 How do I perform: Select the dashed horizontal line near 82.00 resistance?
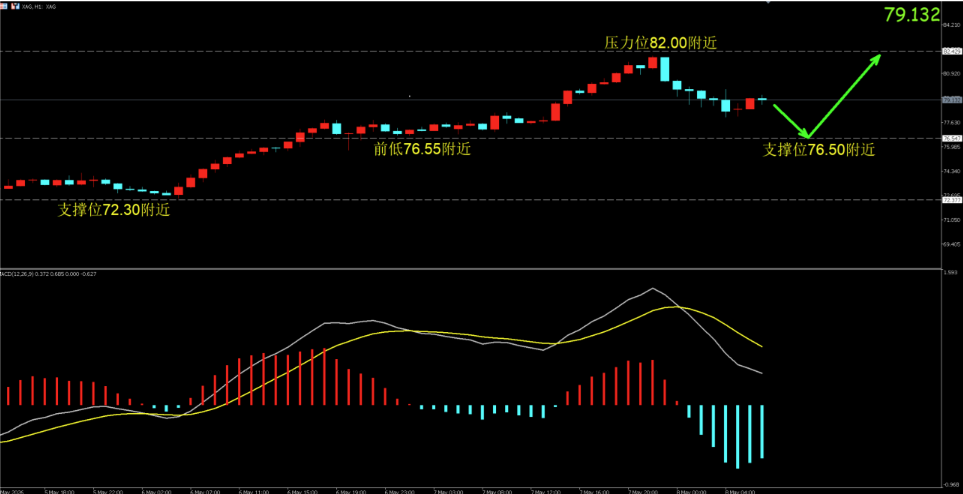pyautogui.click(x=470, y=52)
